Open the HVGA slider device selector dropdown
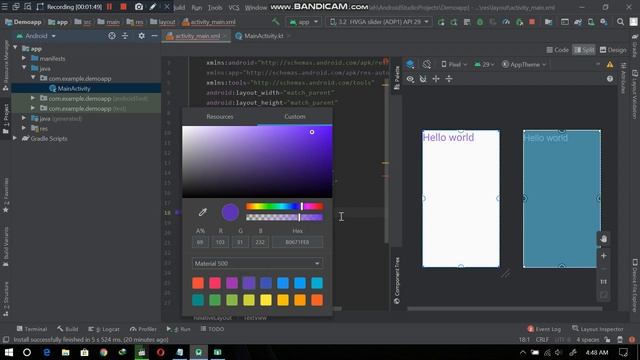This screenshot has height=360, width=640. (379, 22)
